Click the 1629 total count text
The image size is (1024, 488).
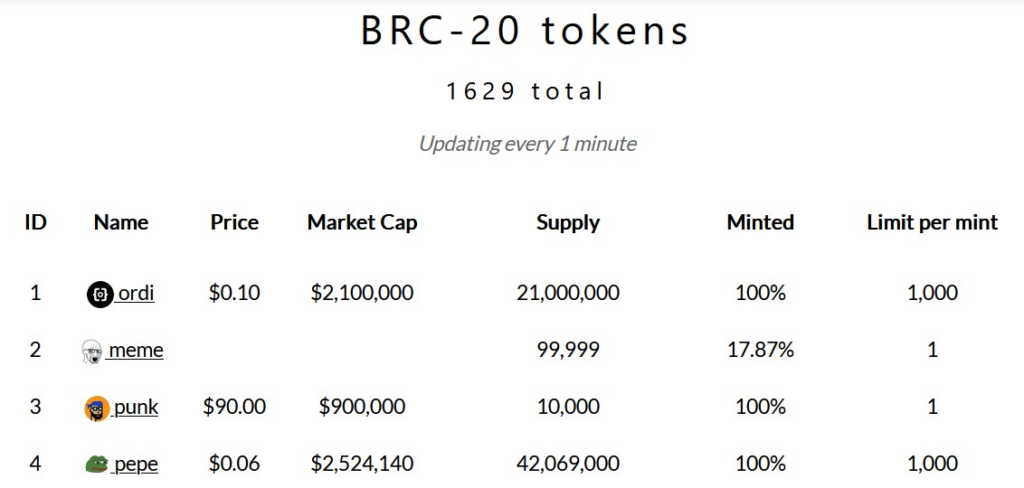(525, 92)
